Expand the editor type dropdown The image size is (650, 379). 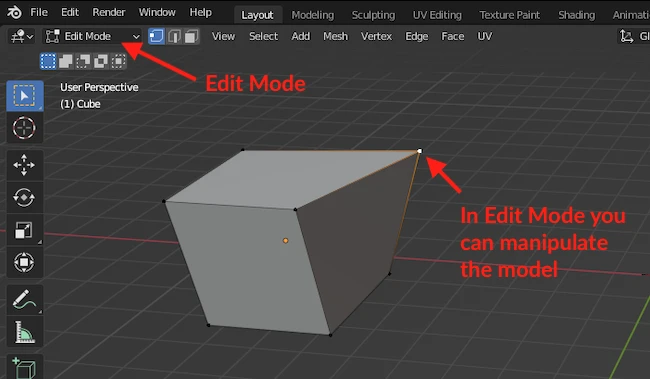(x=22, y=36)
